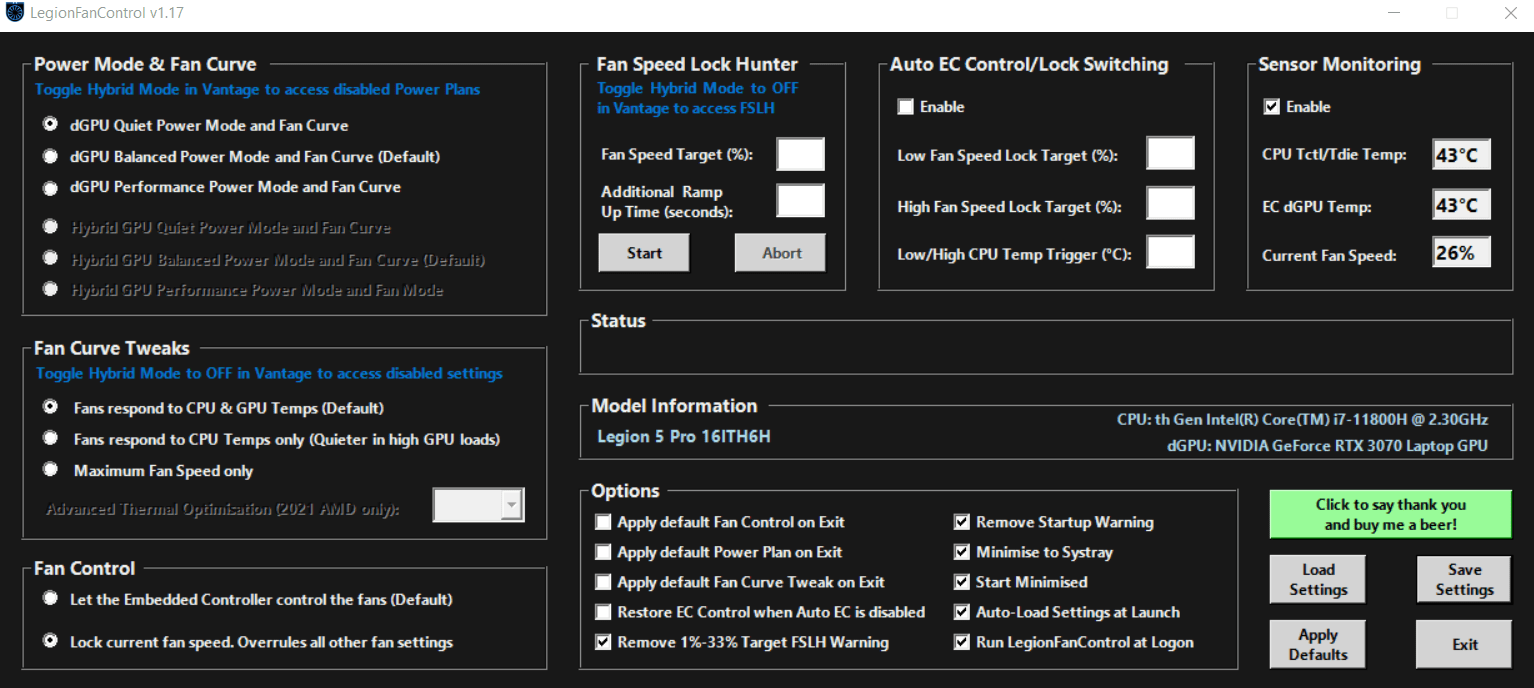Select dGPU Quiet Power Mode radio button
The width and height of the screenshot is (1534, 688).
[50, 125]
